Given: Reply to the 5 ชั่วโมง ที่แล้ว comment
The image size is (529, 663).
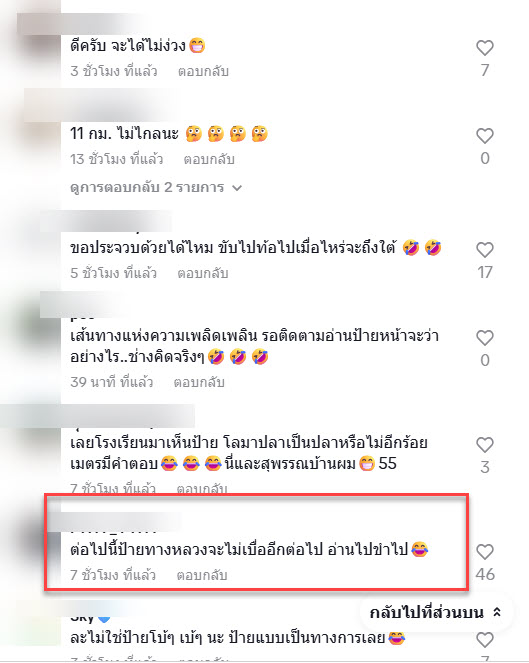Looking at the screenshot, I should 203,273.
